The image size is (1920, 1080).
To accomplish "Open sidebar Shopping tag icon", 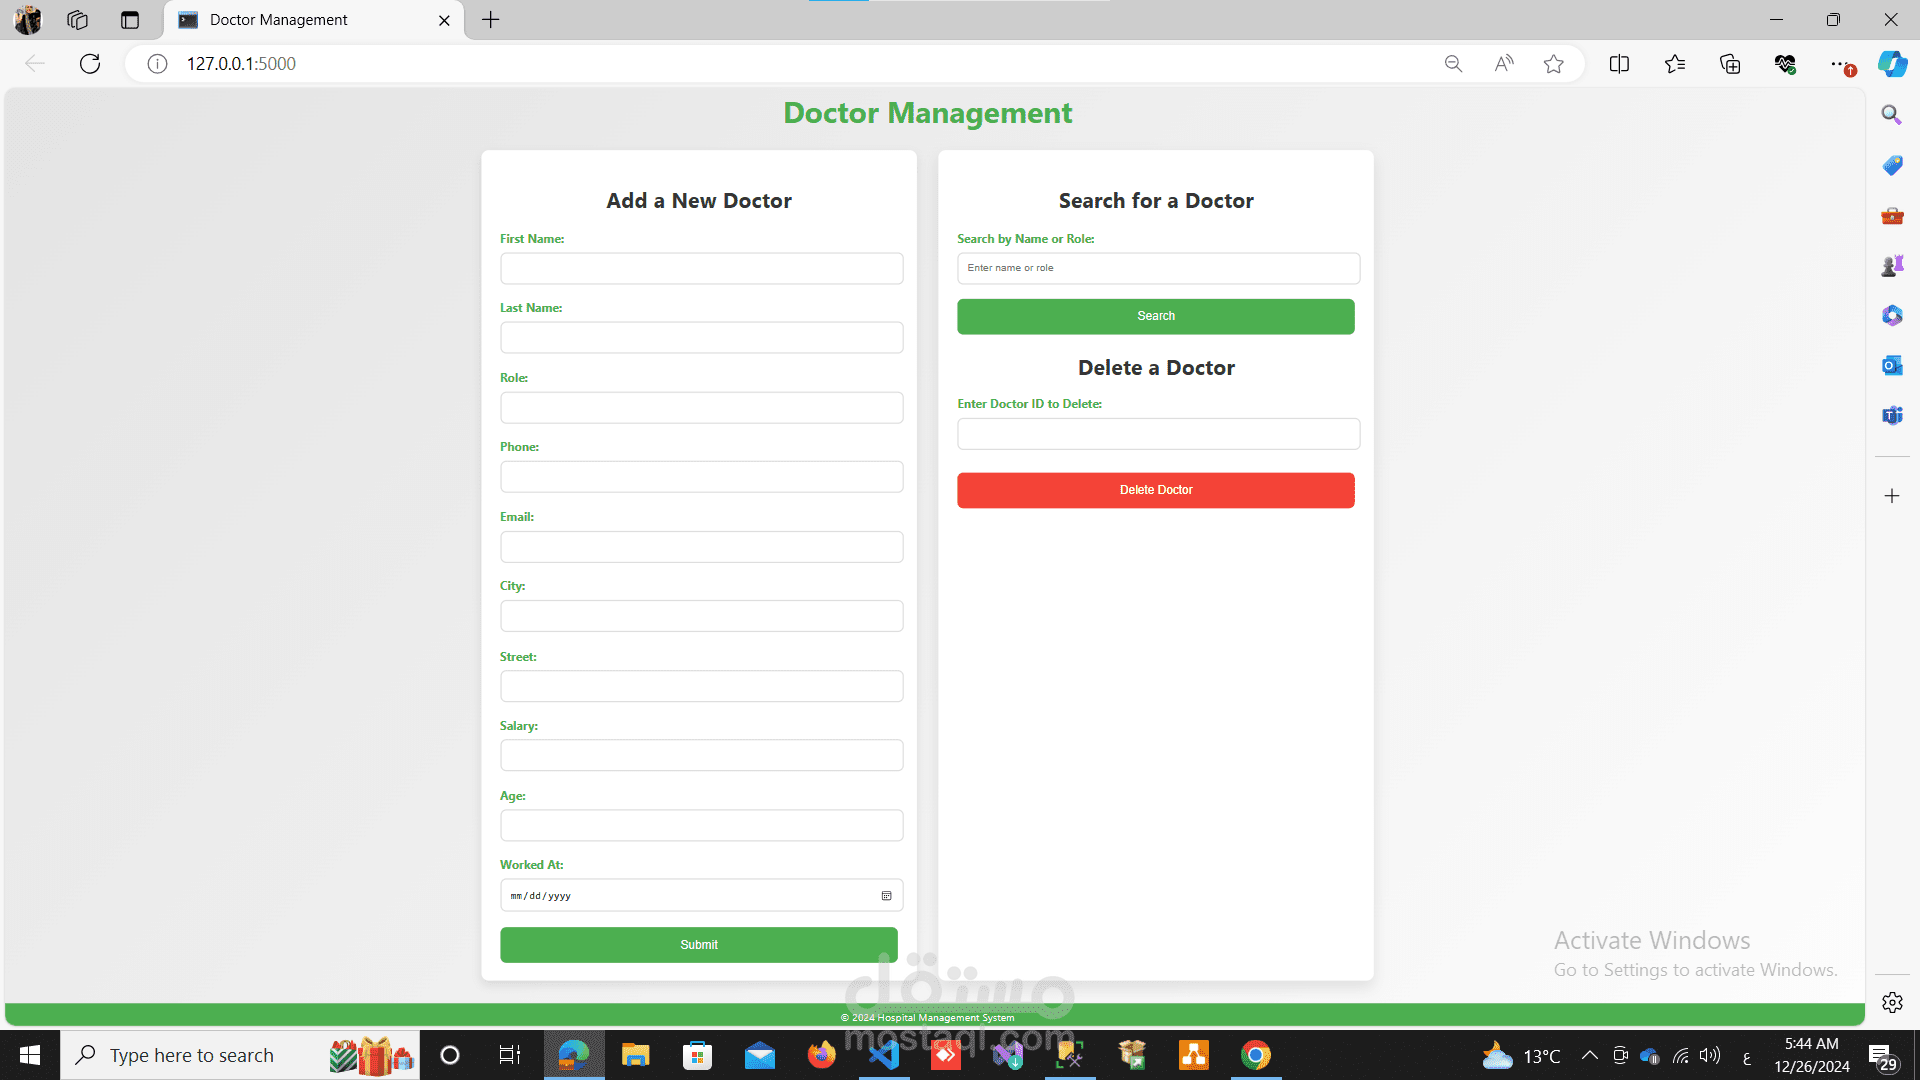I will click(x=1892, y=165).
